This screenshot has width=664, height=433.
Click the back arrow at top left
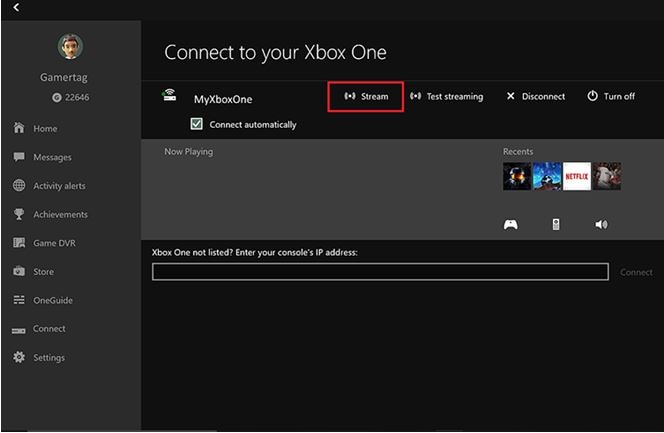tap(16, 7)
